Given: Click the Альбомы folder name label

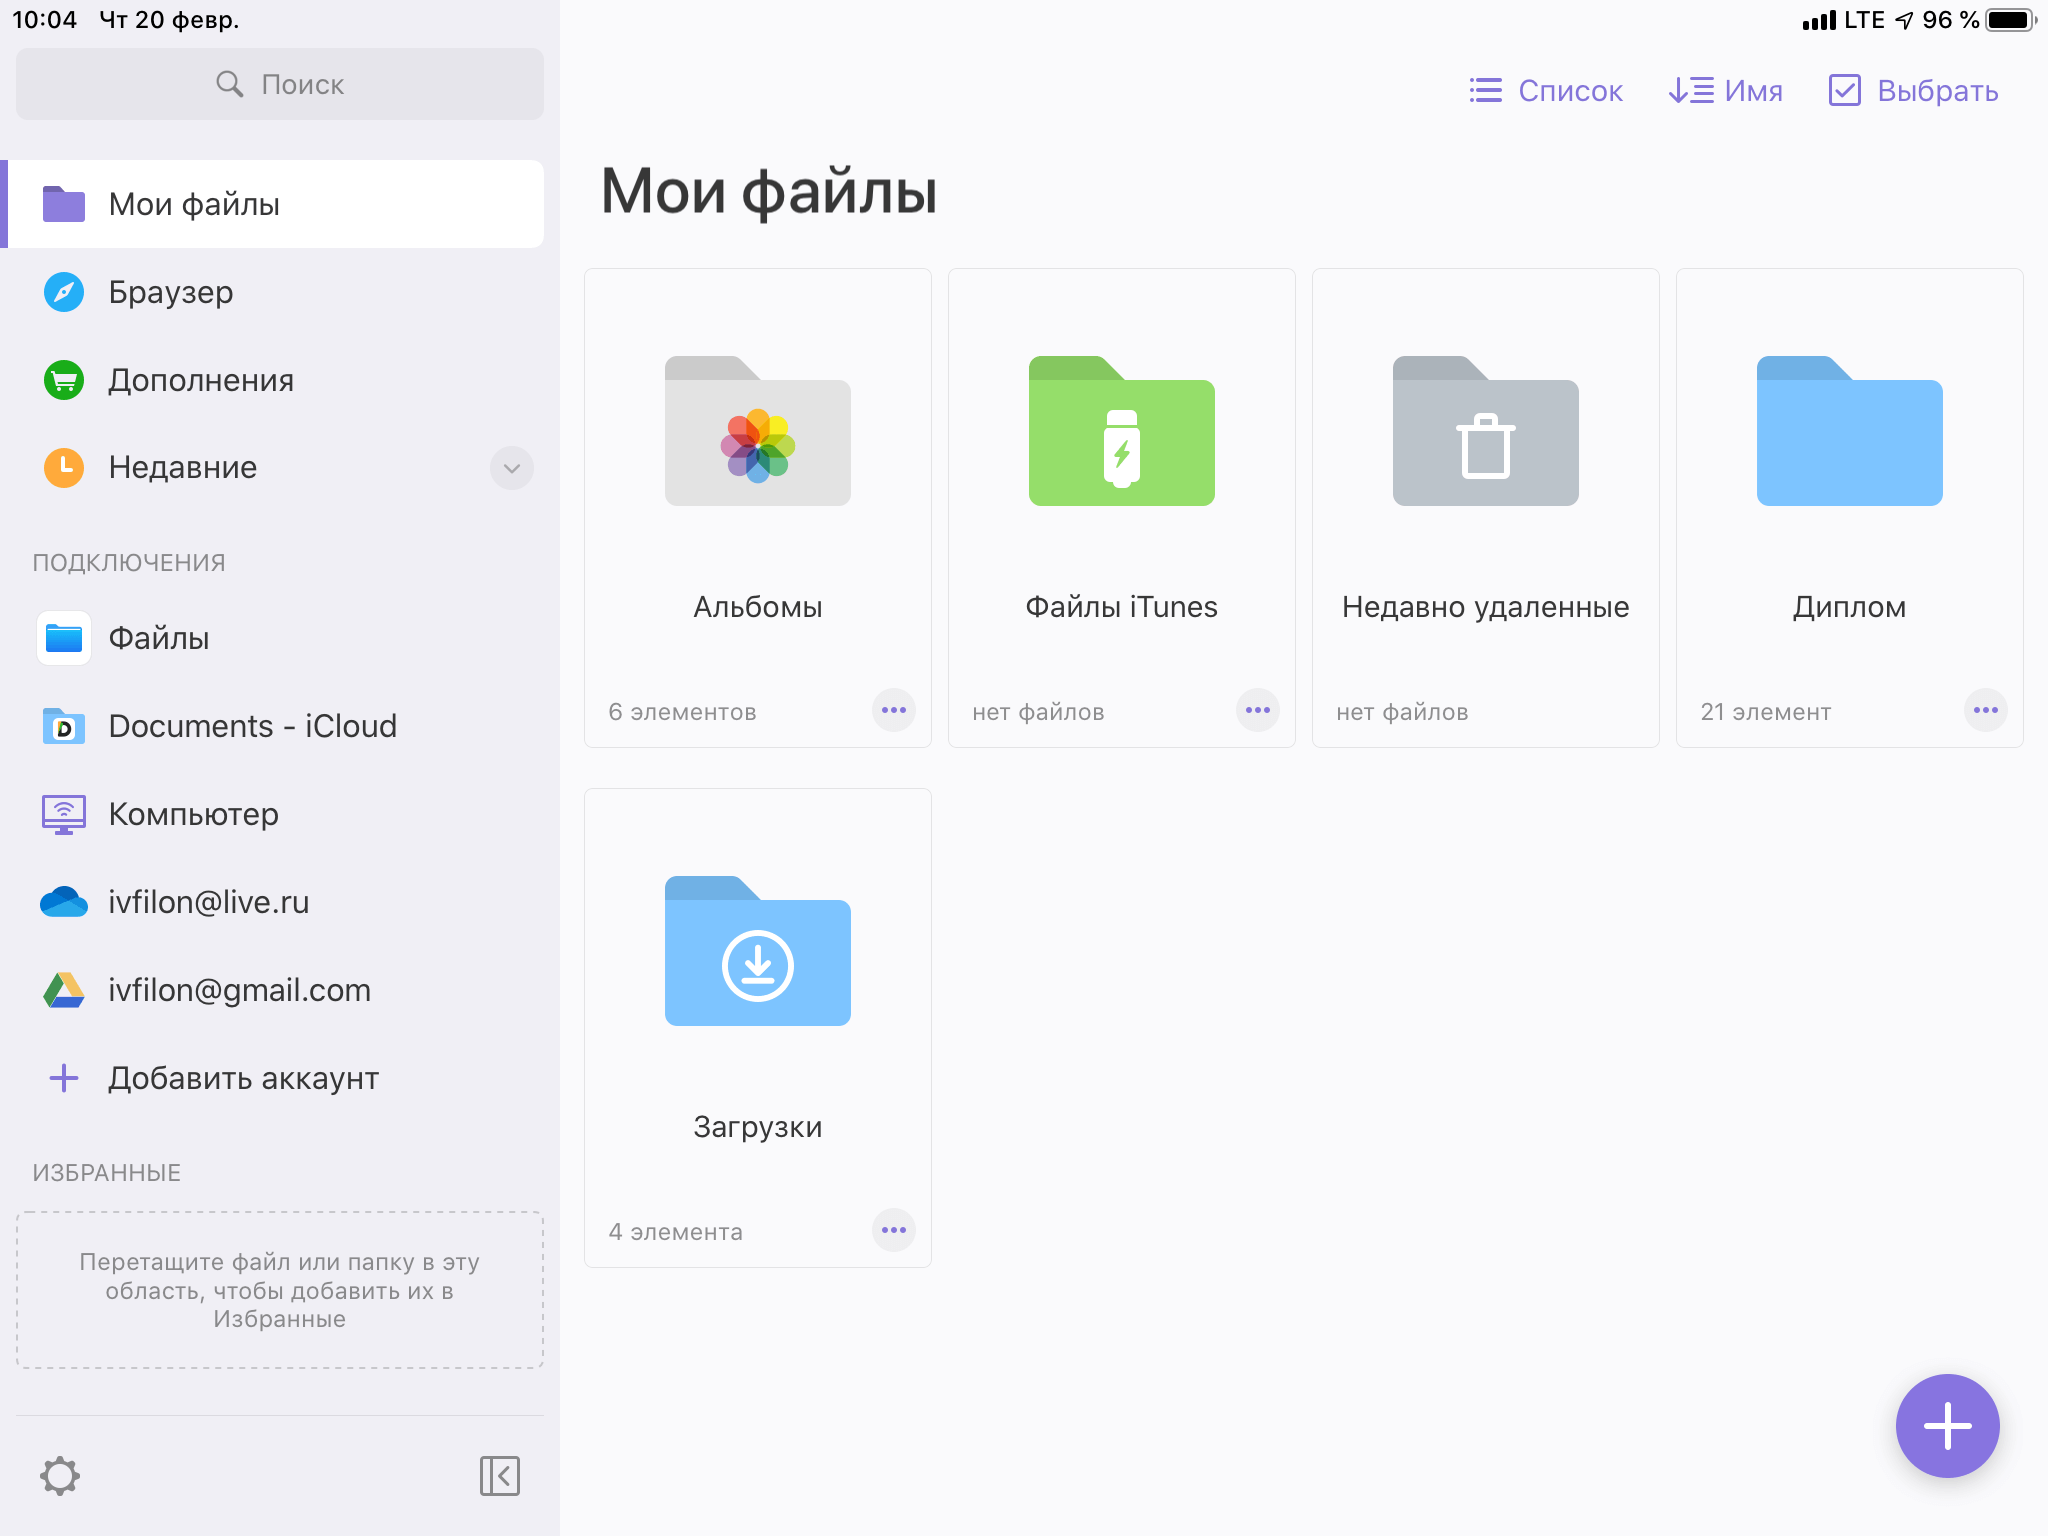Looking at the screenshot, I should pos(758,607).
